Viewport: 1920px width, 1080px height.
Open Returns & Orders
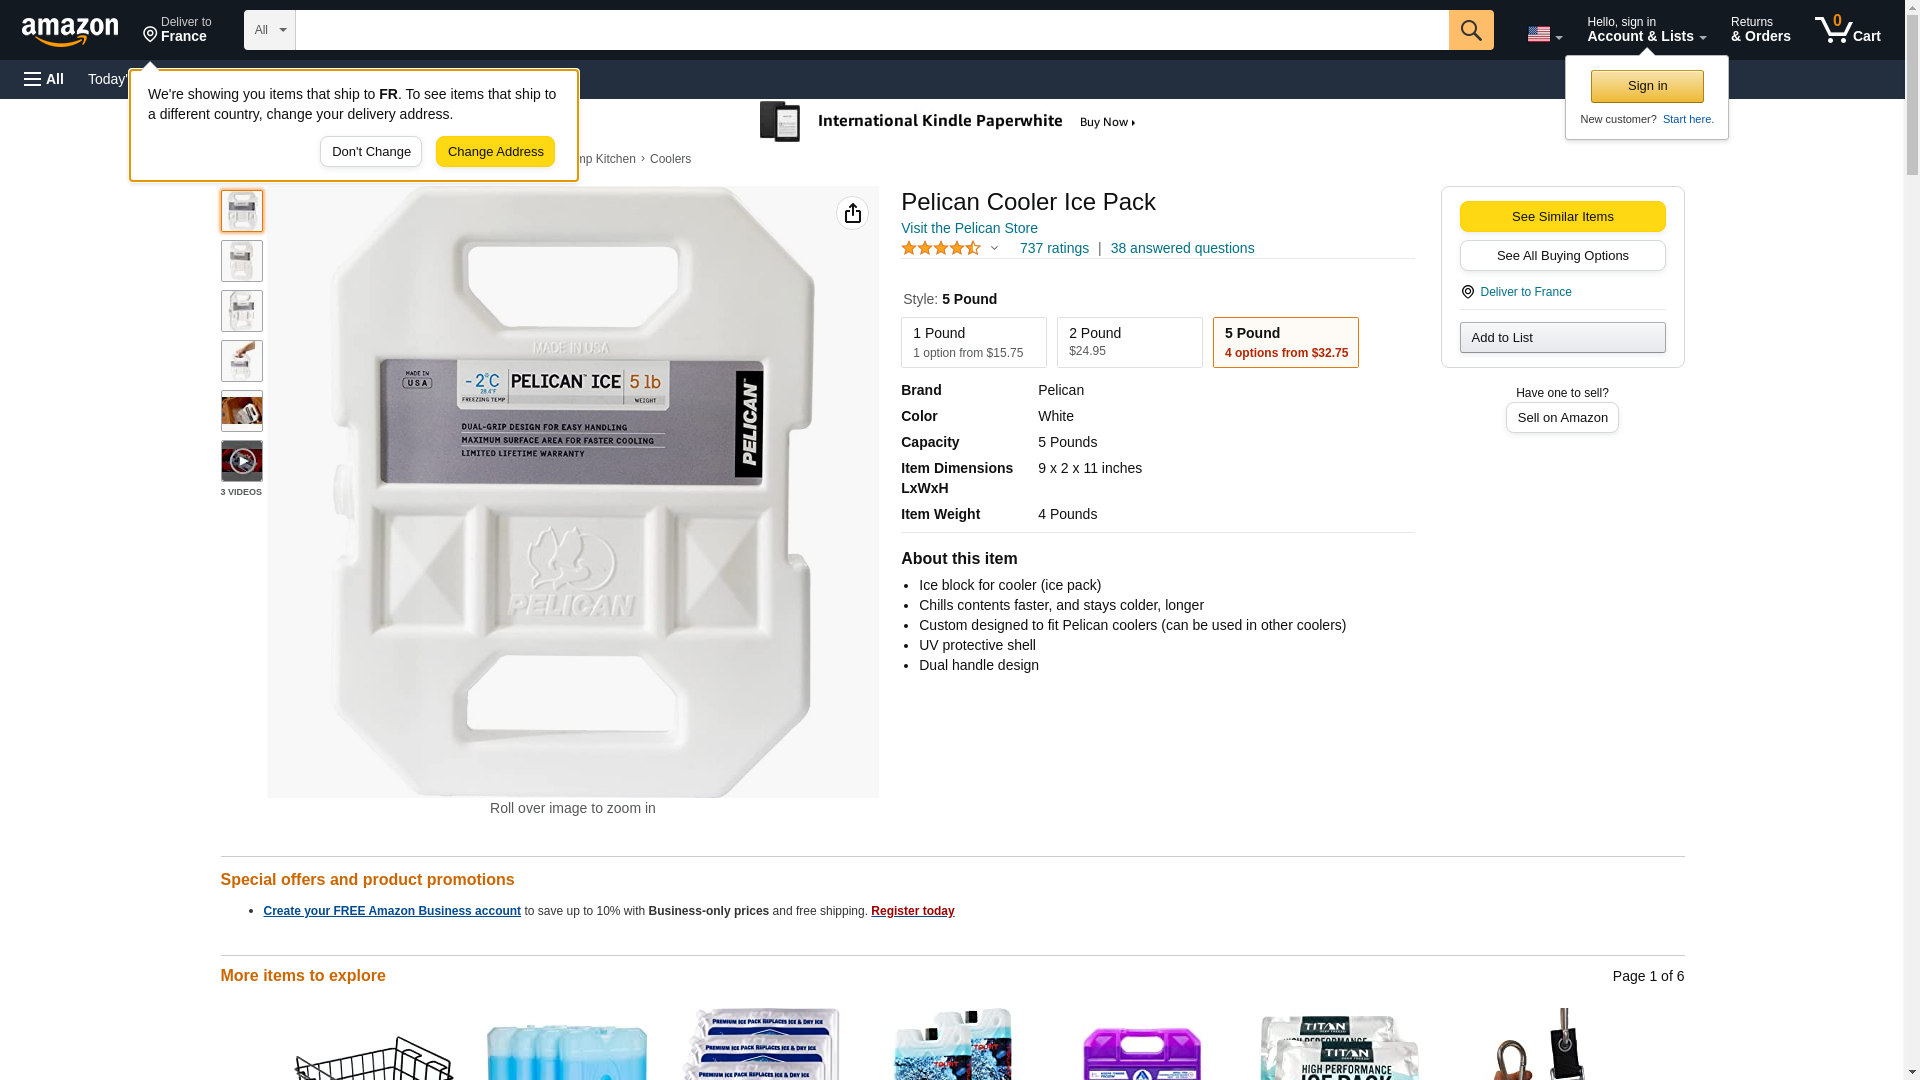point(1760,30)
